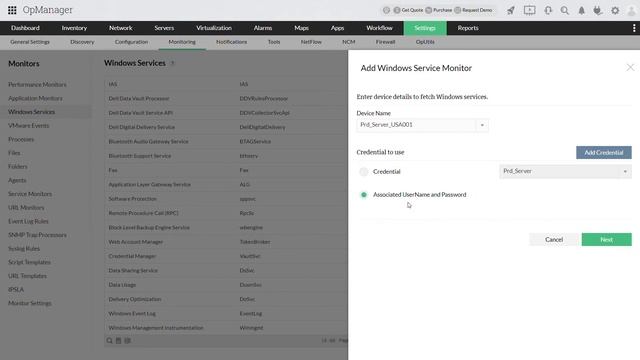Switch to Tools tab
The width and height of the screenshot is (640, 360).
tap(274, 42)
